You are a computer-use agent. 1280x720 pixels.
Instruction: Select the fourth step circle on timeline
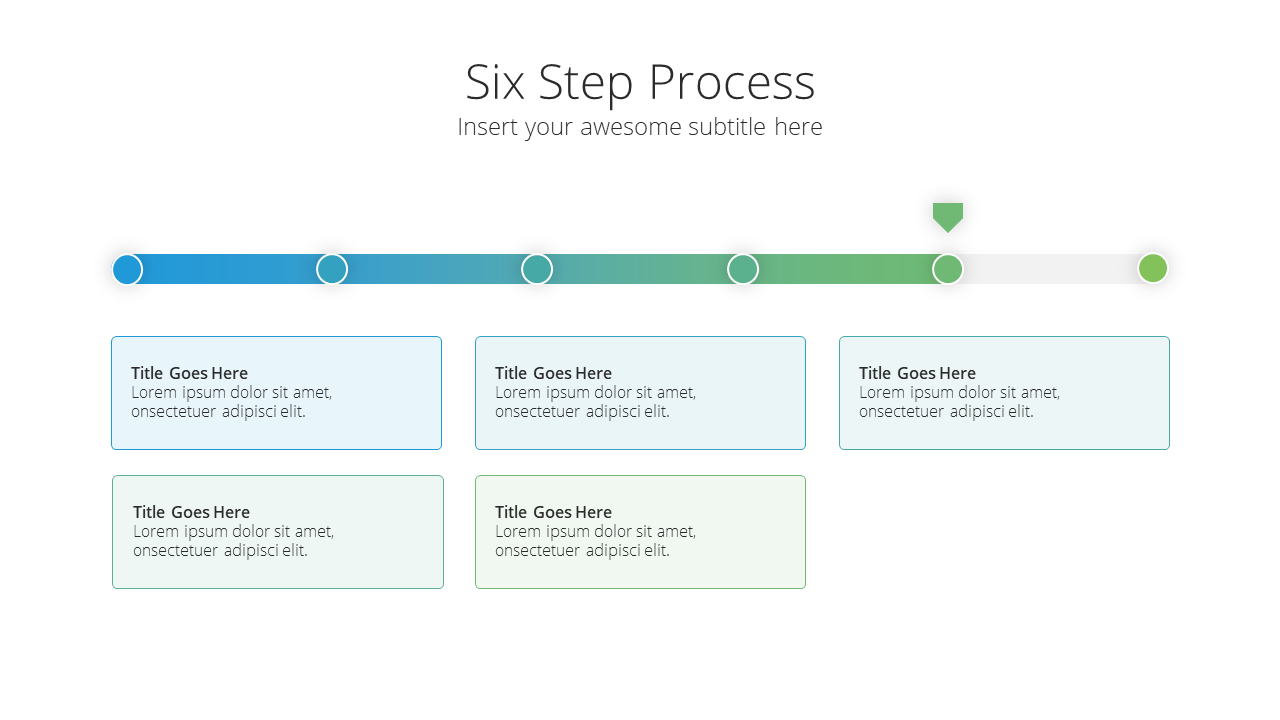point(743,269)
